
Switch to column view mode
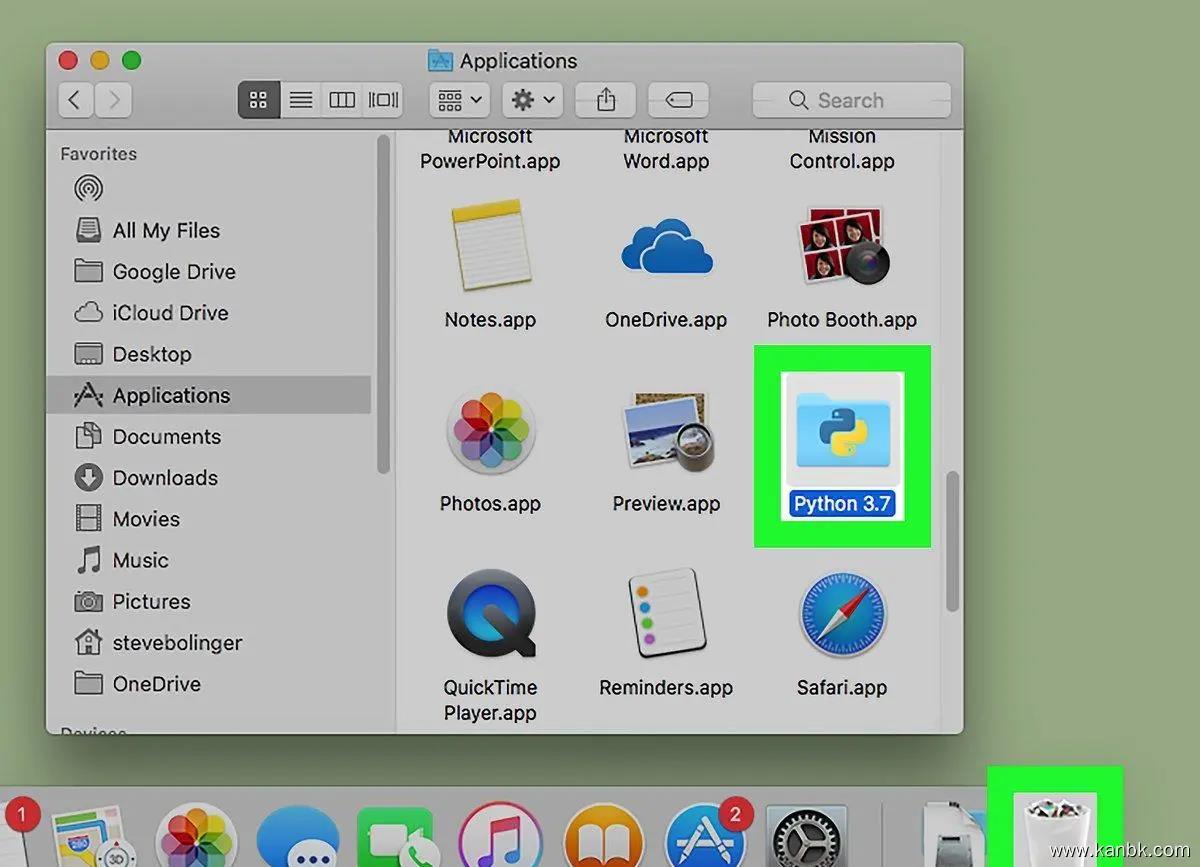(x=342, y=100)
